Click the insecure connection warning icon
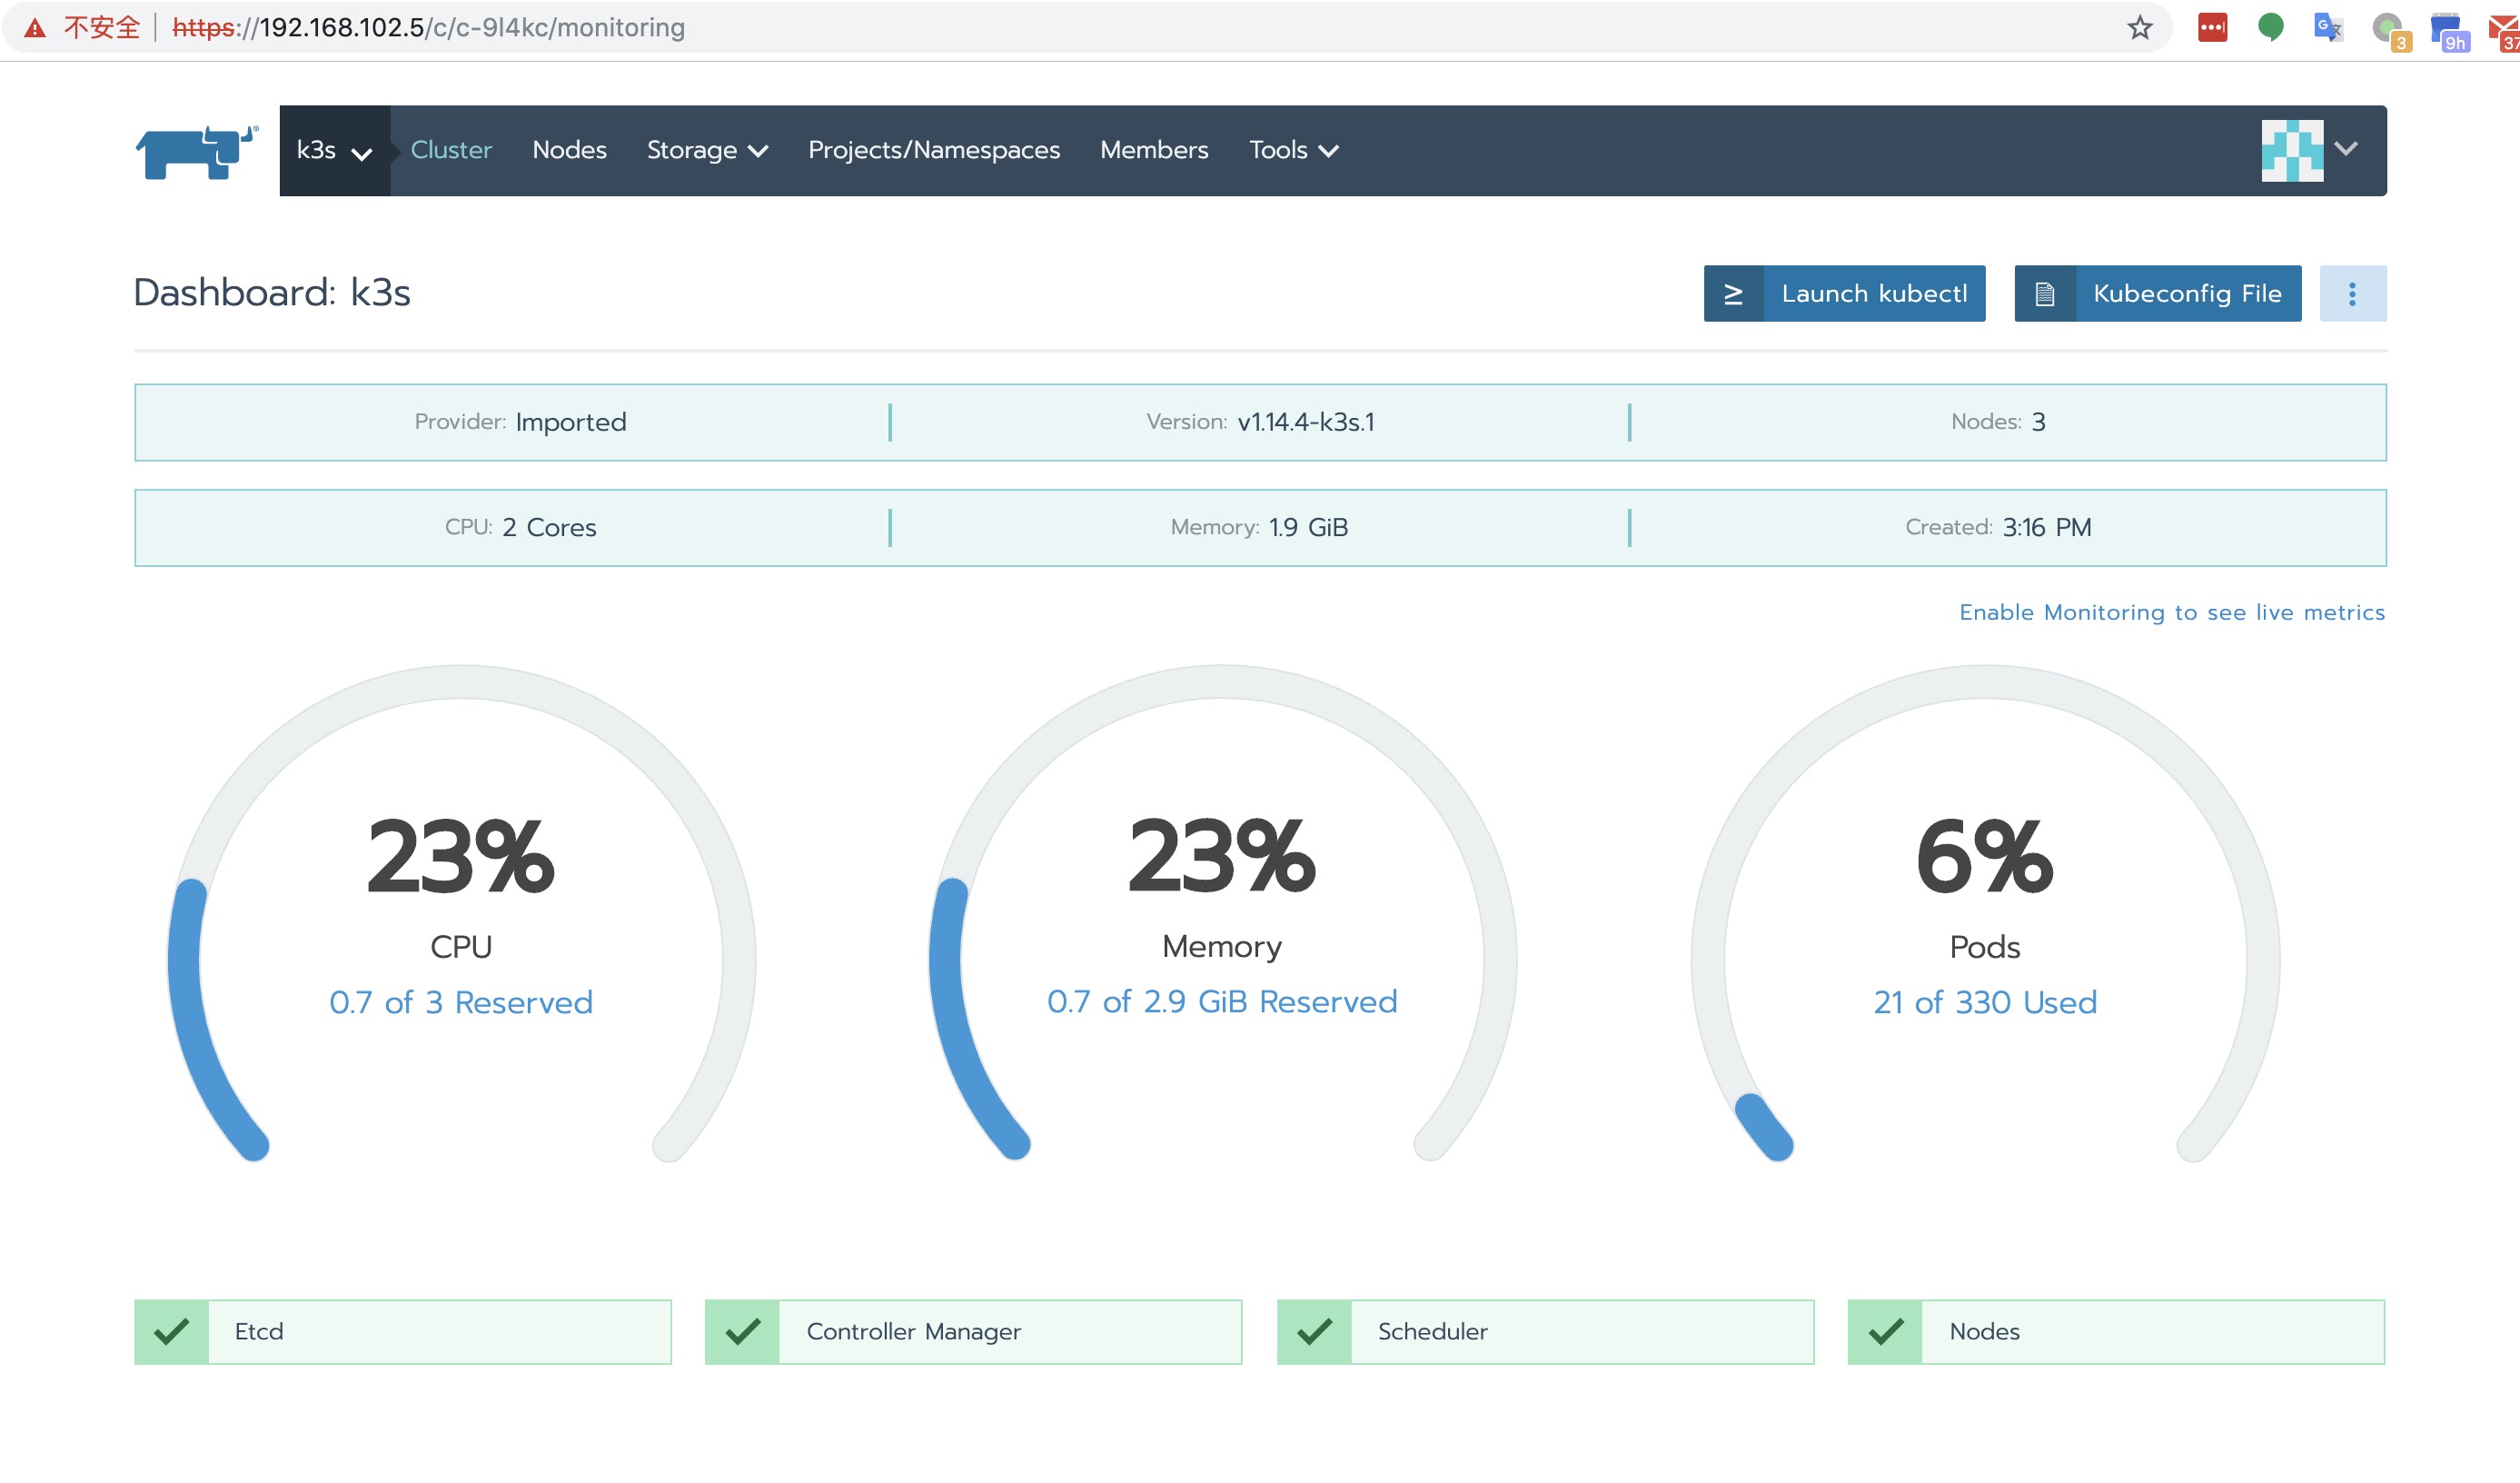The width and height of the screenshot is (2520, 1483). click(35, 28)
